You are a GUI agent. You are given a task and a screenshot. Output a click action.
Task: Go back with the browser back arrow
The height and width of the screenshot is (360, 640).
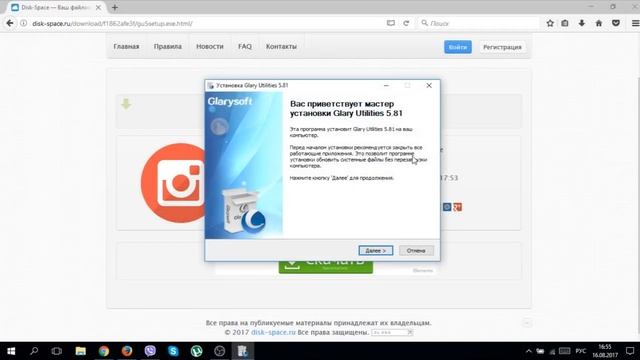[x=10, y=23]
